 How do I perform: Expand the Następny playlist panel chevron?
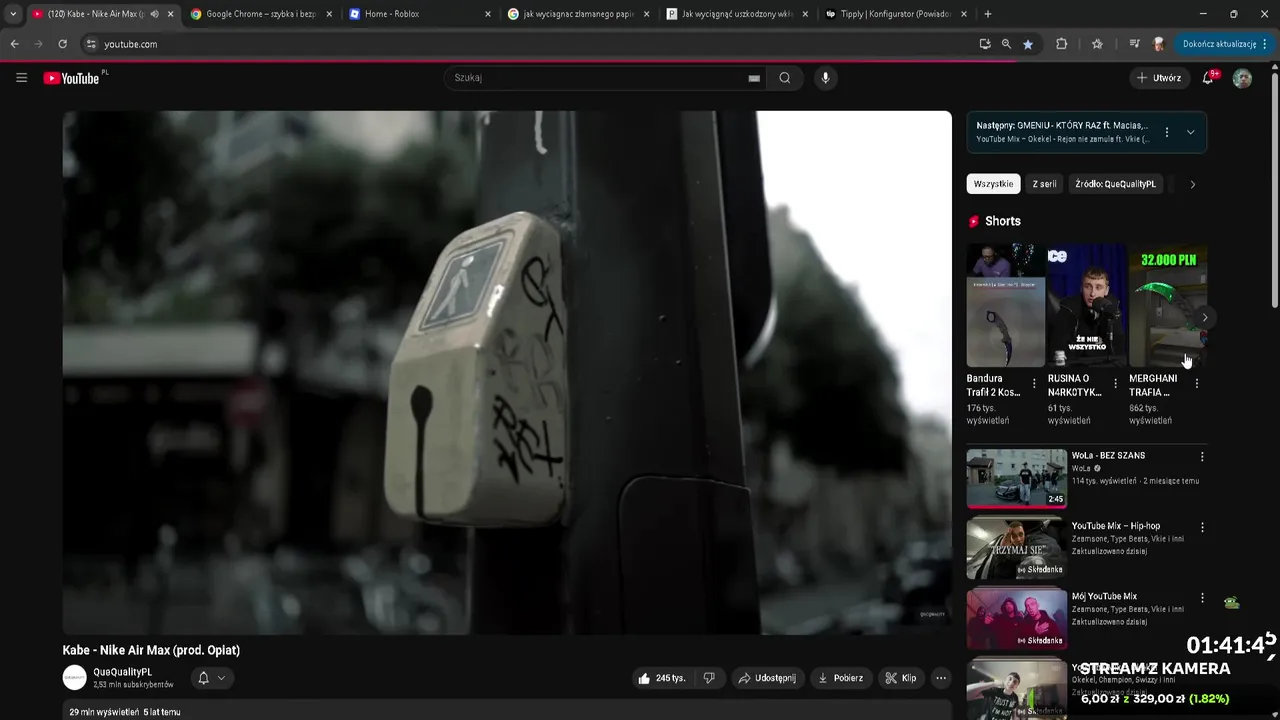tap(1190, 132)
